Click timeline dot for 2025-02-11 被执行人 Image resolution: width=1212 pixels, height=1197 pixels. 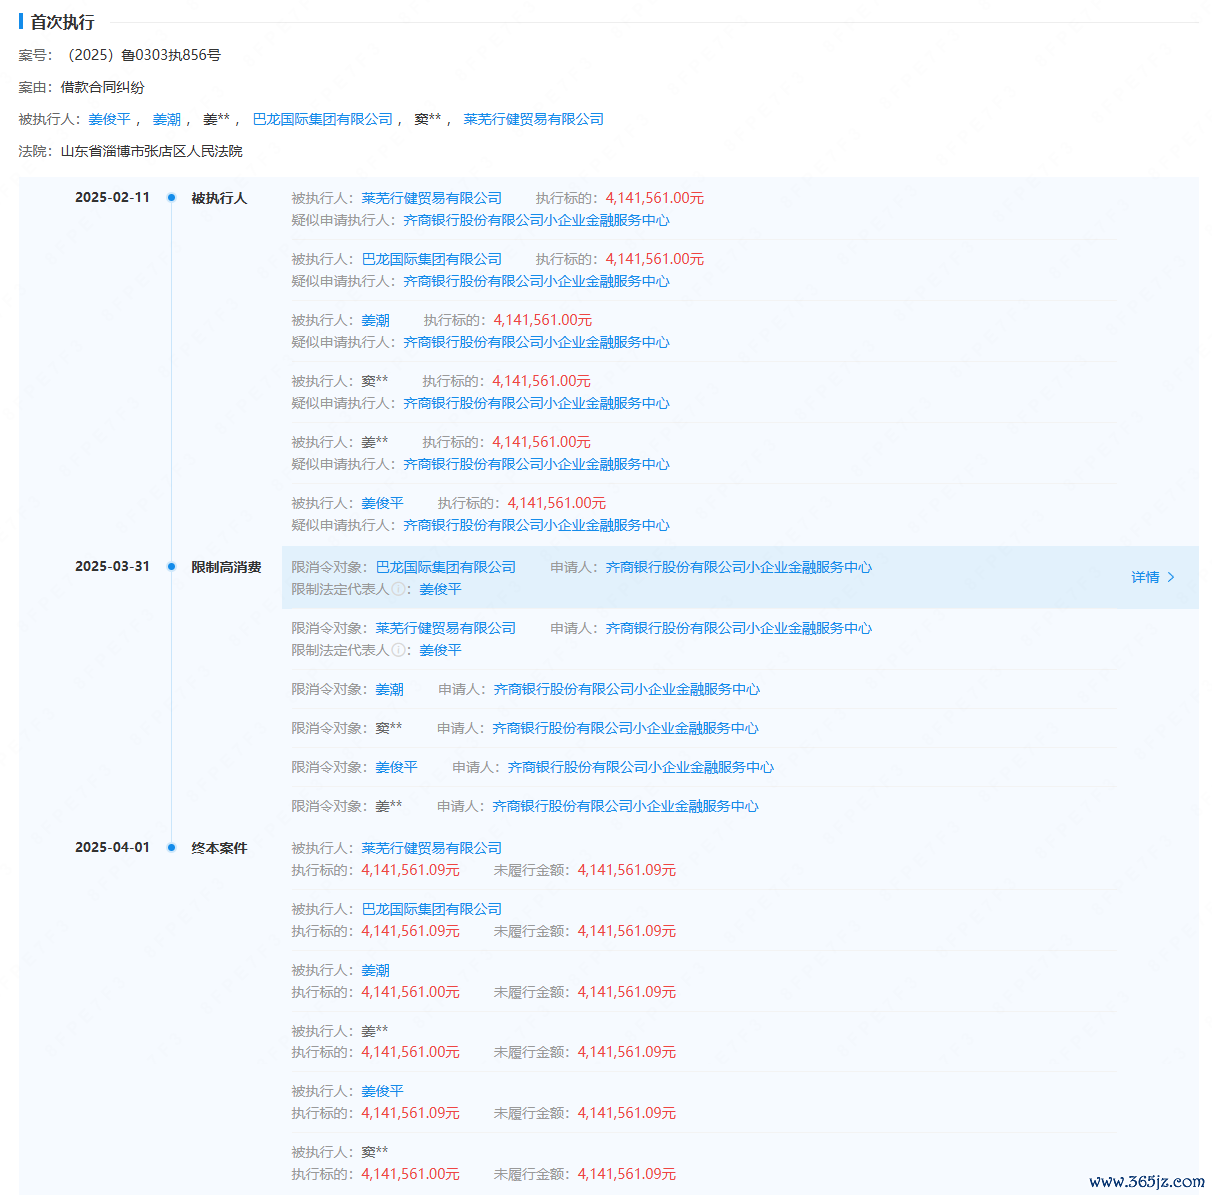(x=171, y=198)
